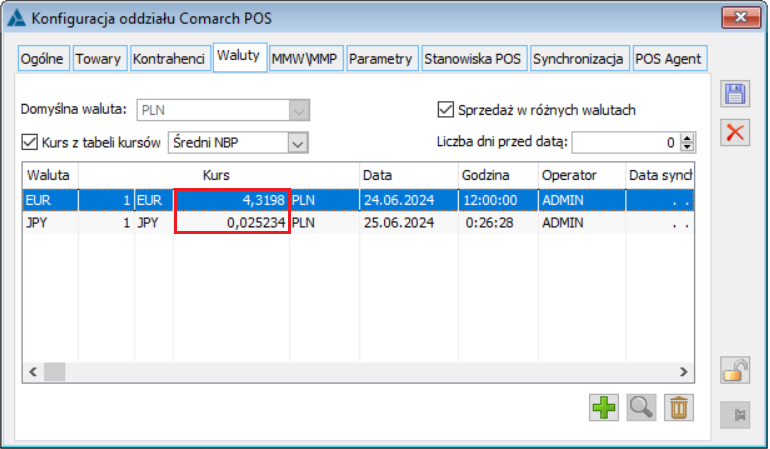770x449 pixels.
Task: Go to the Kontrahenci tab
Action: pyautogui.click(x=168, y=58)
